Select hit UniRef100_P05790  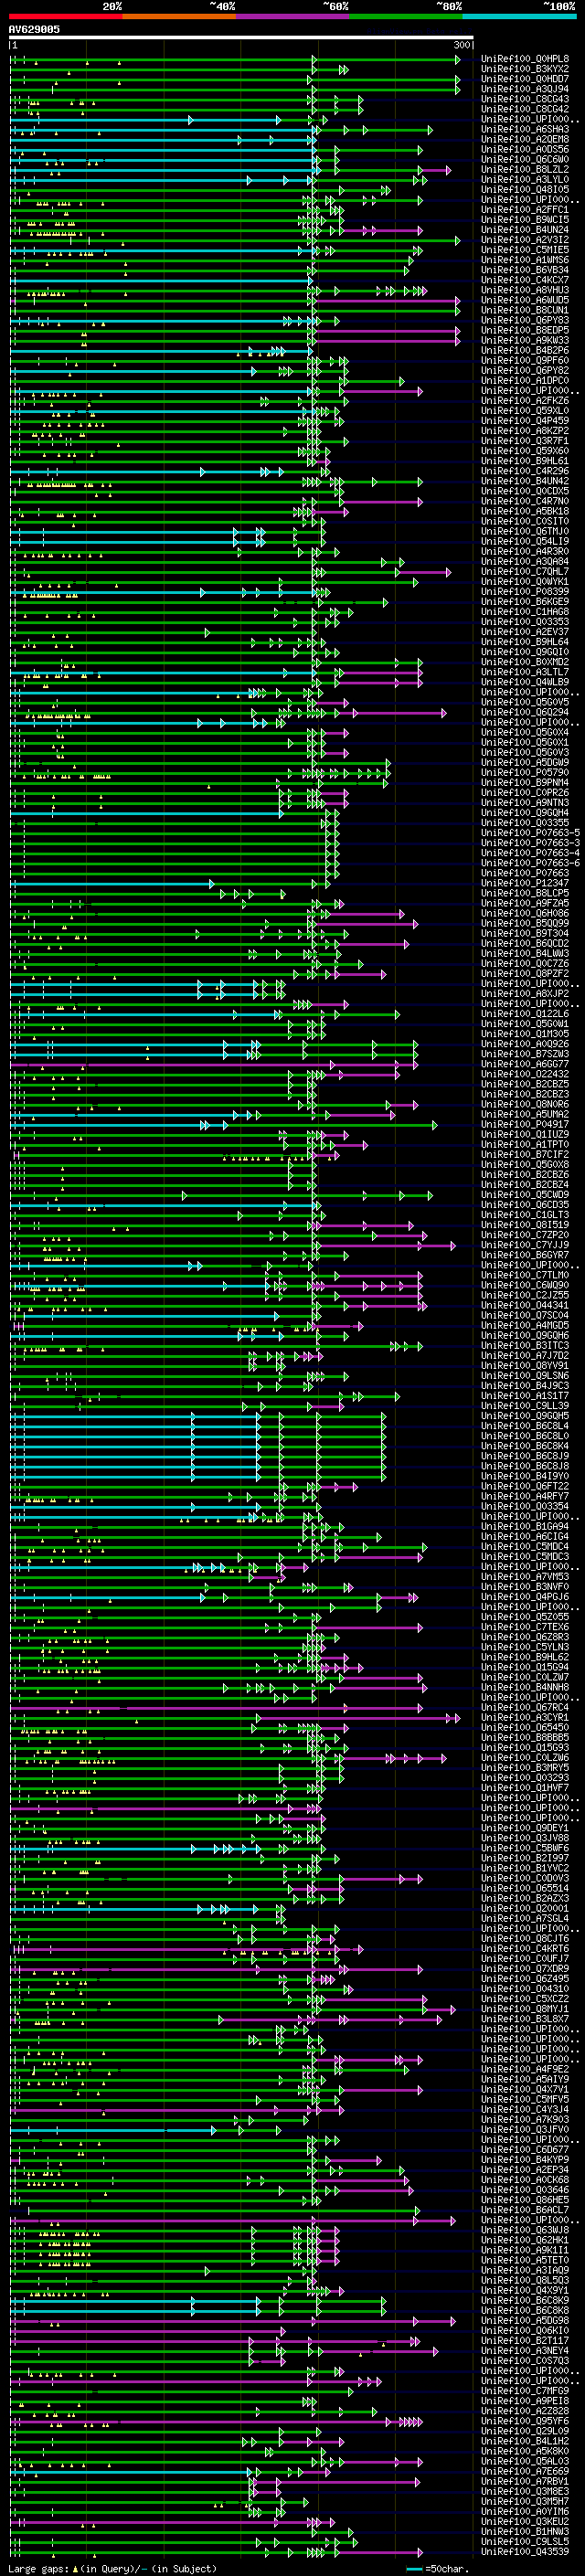click(525, 772)
